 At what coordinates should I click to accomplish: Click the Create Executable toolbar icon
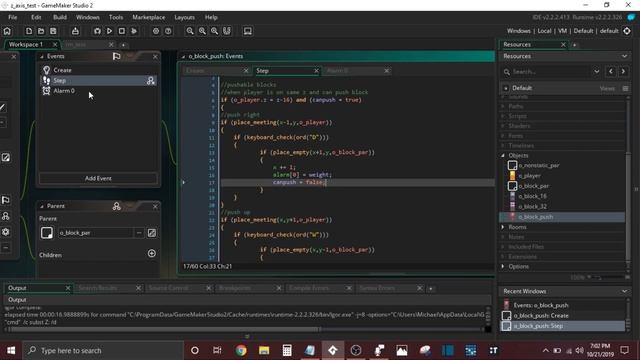75,31
